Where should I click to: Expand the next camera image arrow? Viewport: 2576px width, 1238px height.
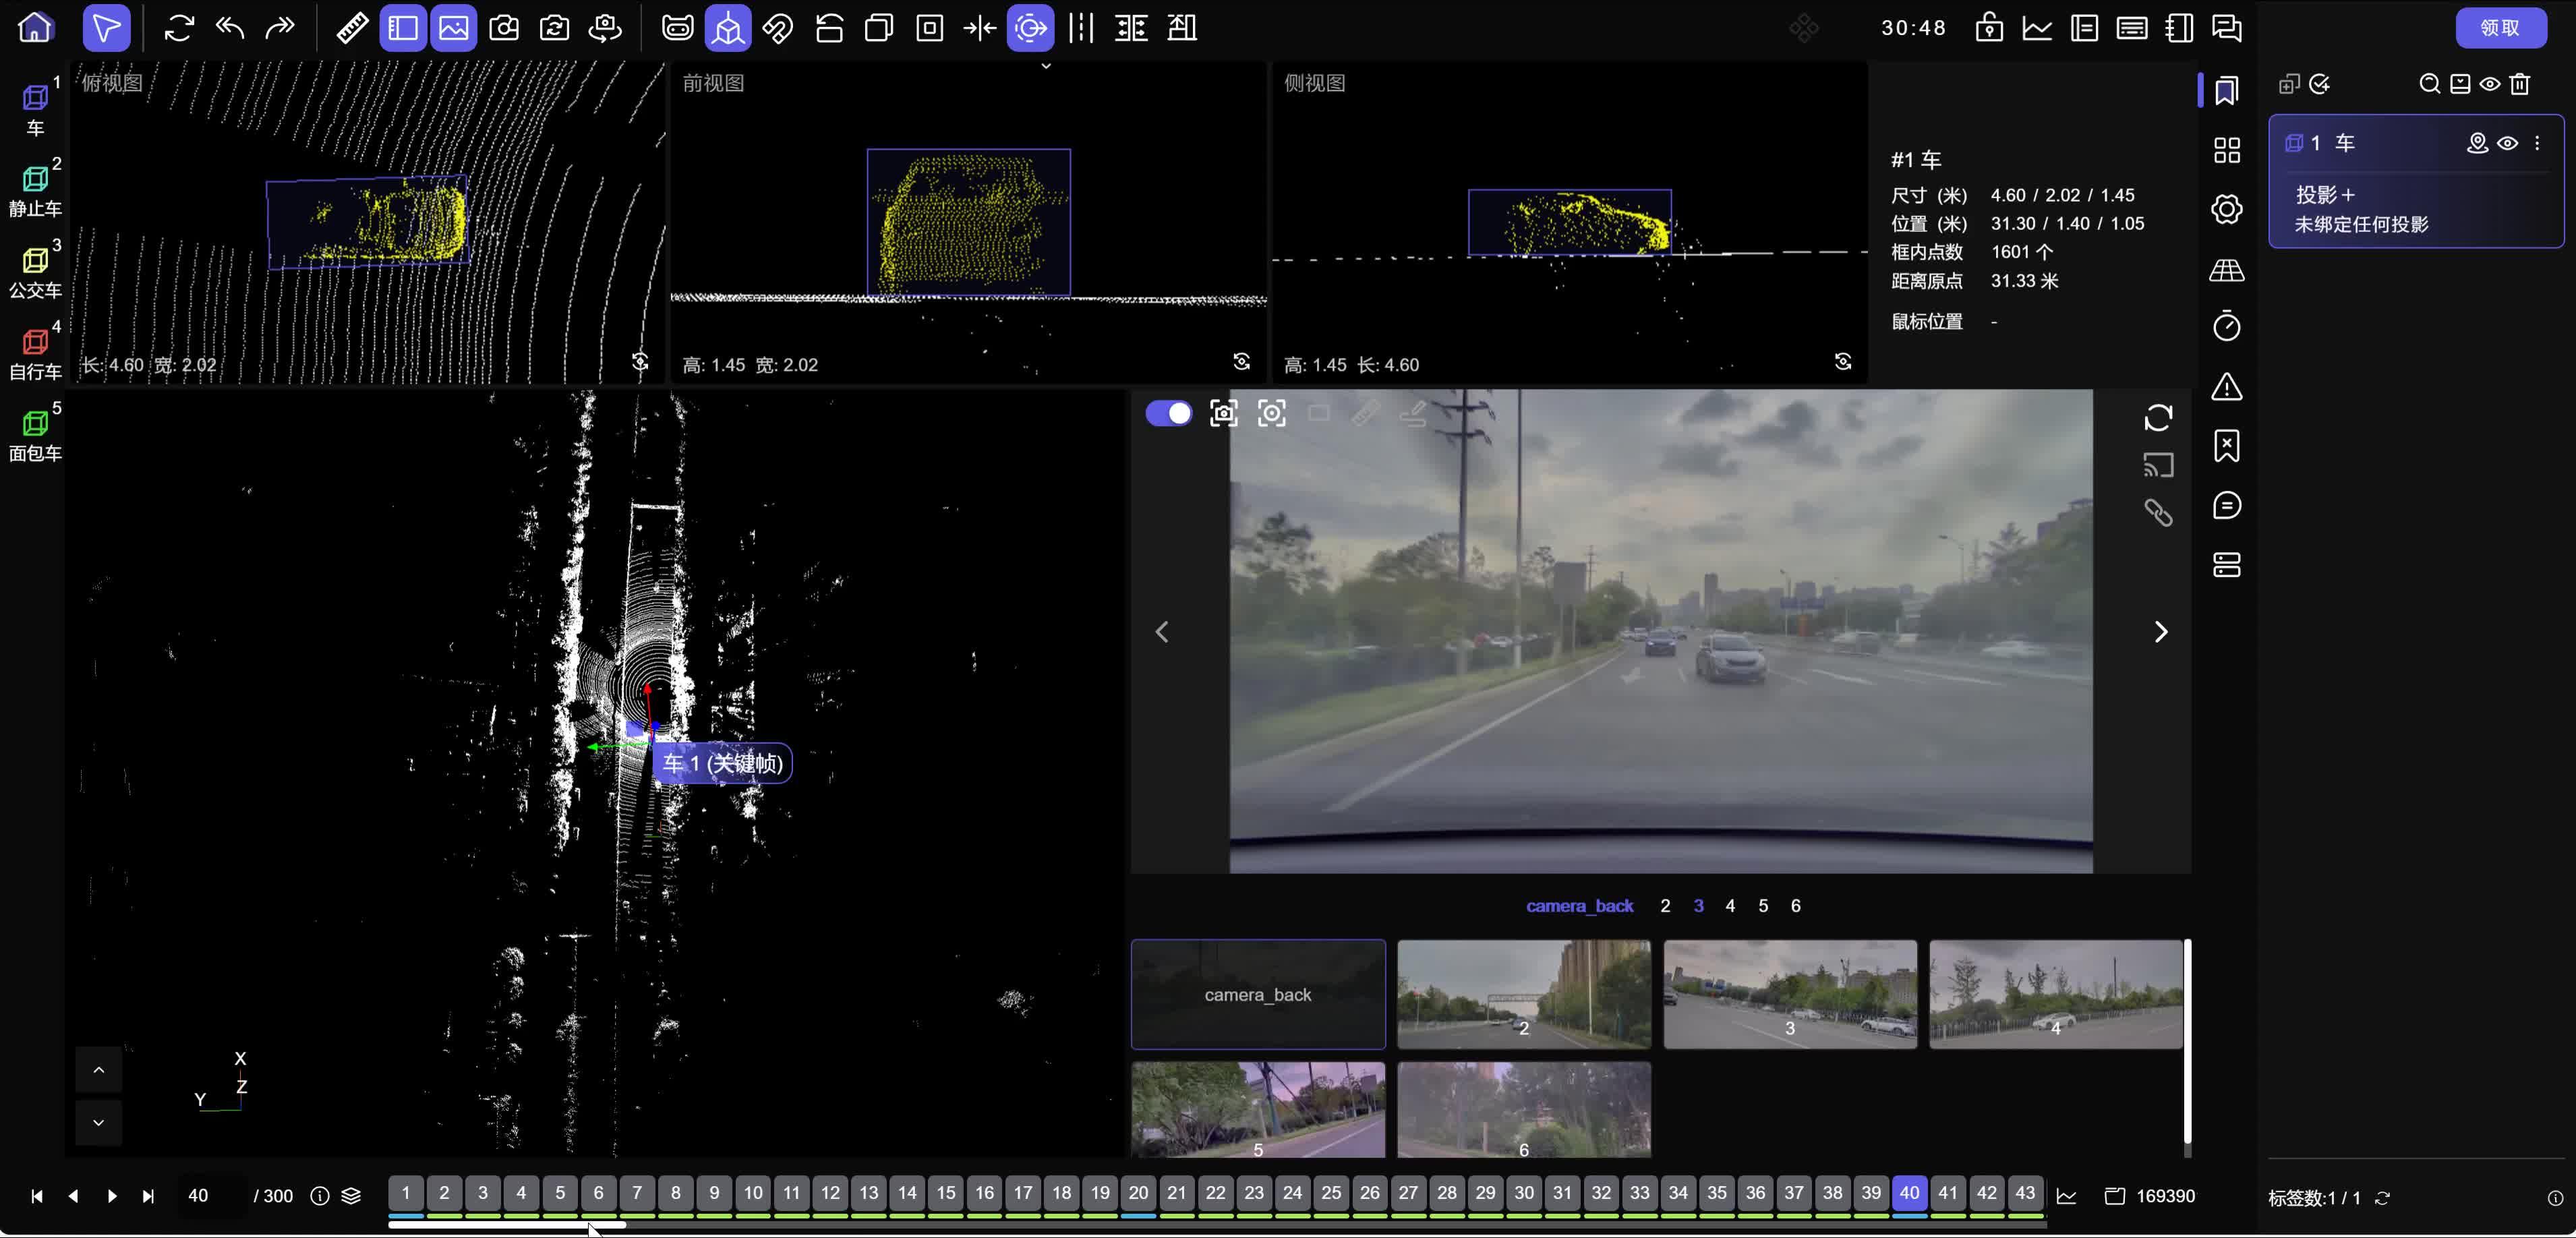[2160, 632]
